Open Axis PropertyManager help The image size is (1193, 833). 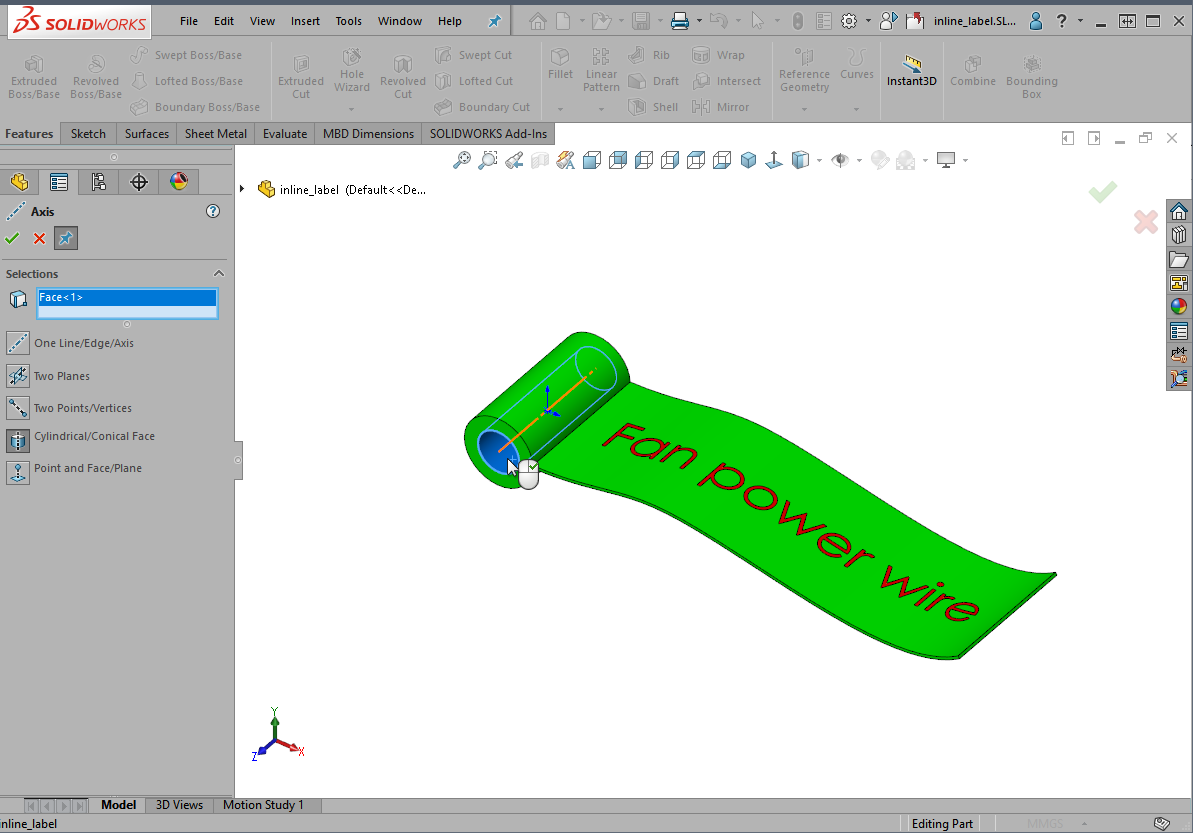(213, 211)
